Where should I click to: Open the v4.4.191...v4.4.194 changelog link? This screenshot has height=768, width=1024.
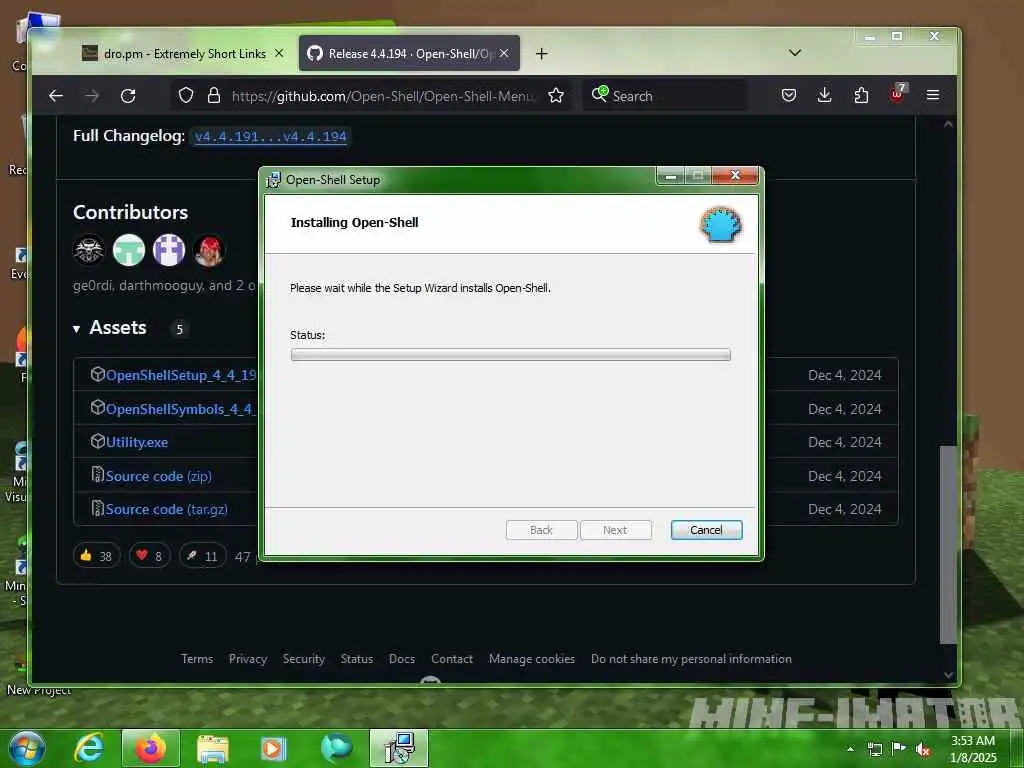[270, 136]
